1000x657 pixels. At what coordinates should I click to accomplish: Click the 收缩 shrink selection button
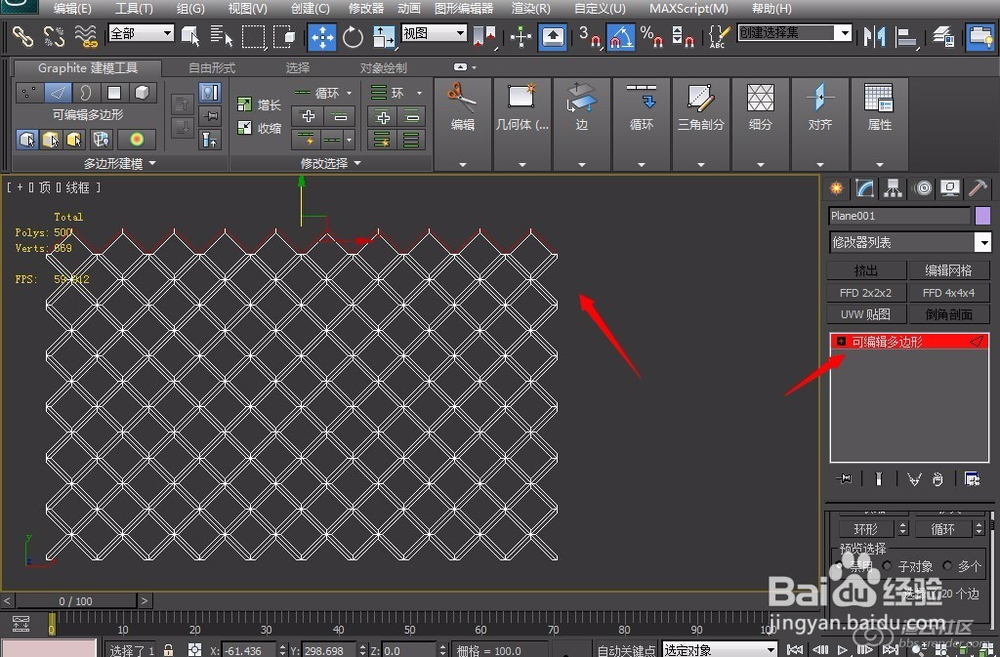pyautogui.click(x=259, y=128)
